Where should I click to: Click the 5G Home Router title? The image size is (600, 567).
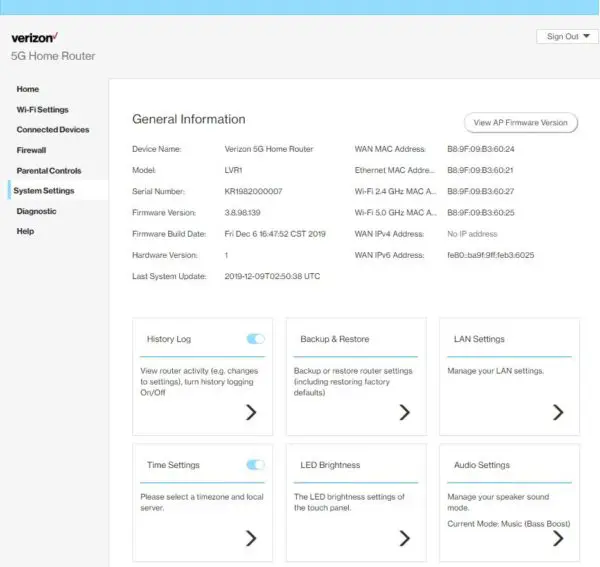coord(53,56)
